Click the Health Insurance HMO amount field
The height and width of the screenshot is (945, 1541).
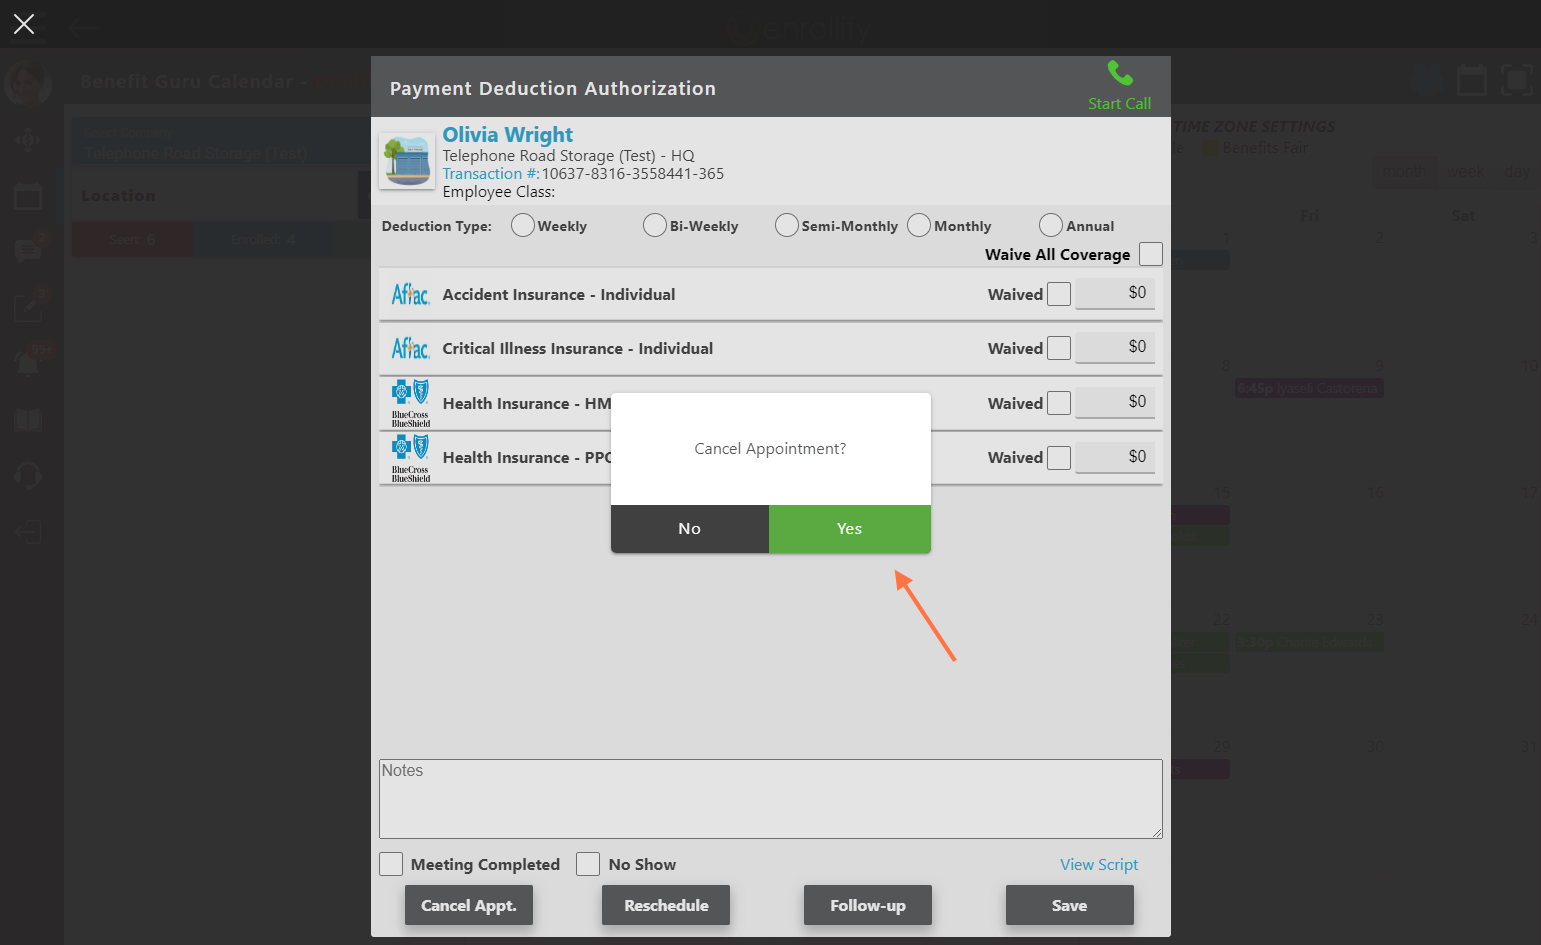click(x=1115, y=402)
